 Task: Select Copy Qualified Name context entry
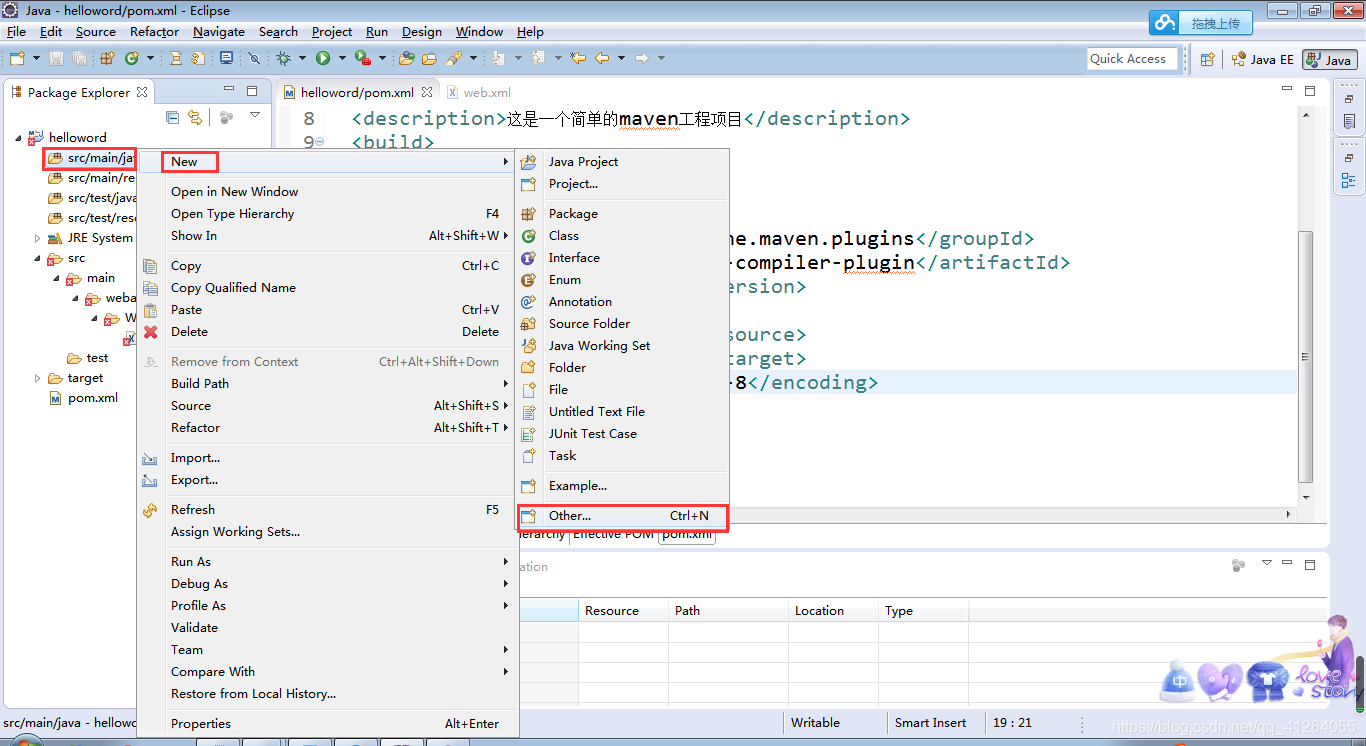click(327, 288)
